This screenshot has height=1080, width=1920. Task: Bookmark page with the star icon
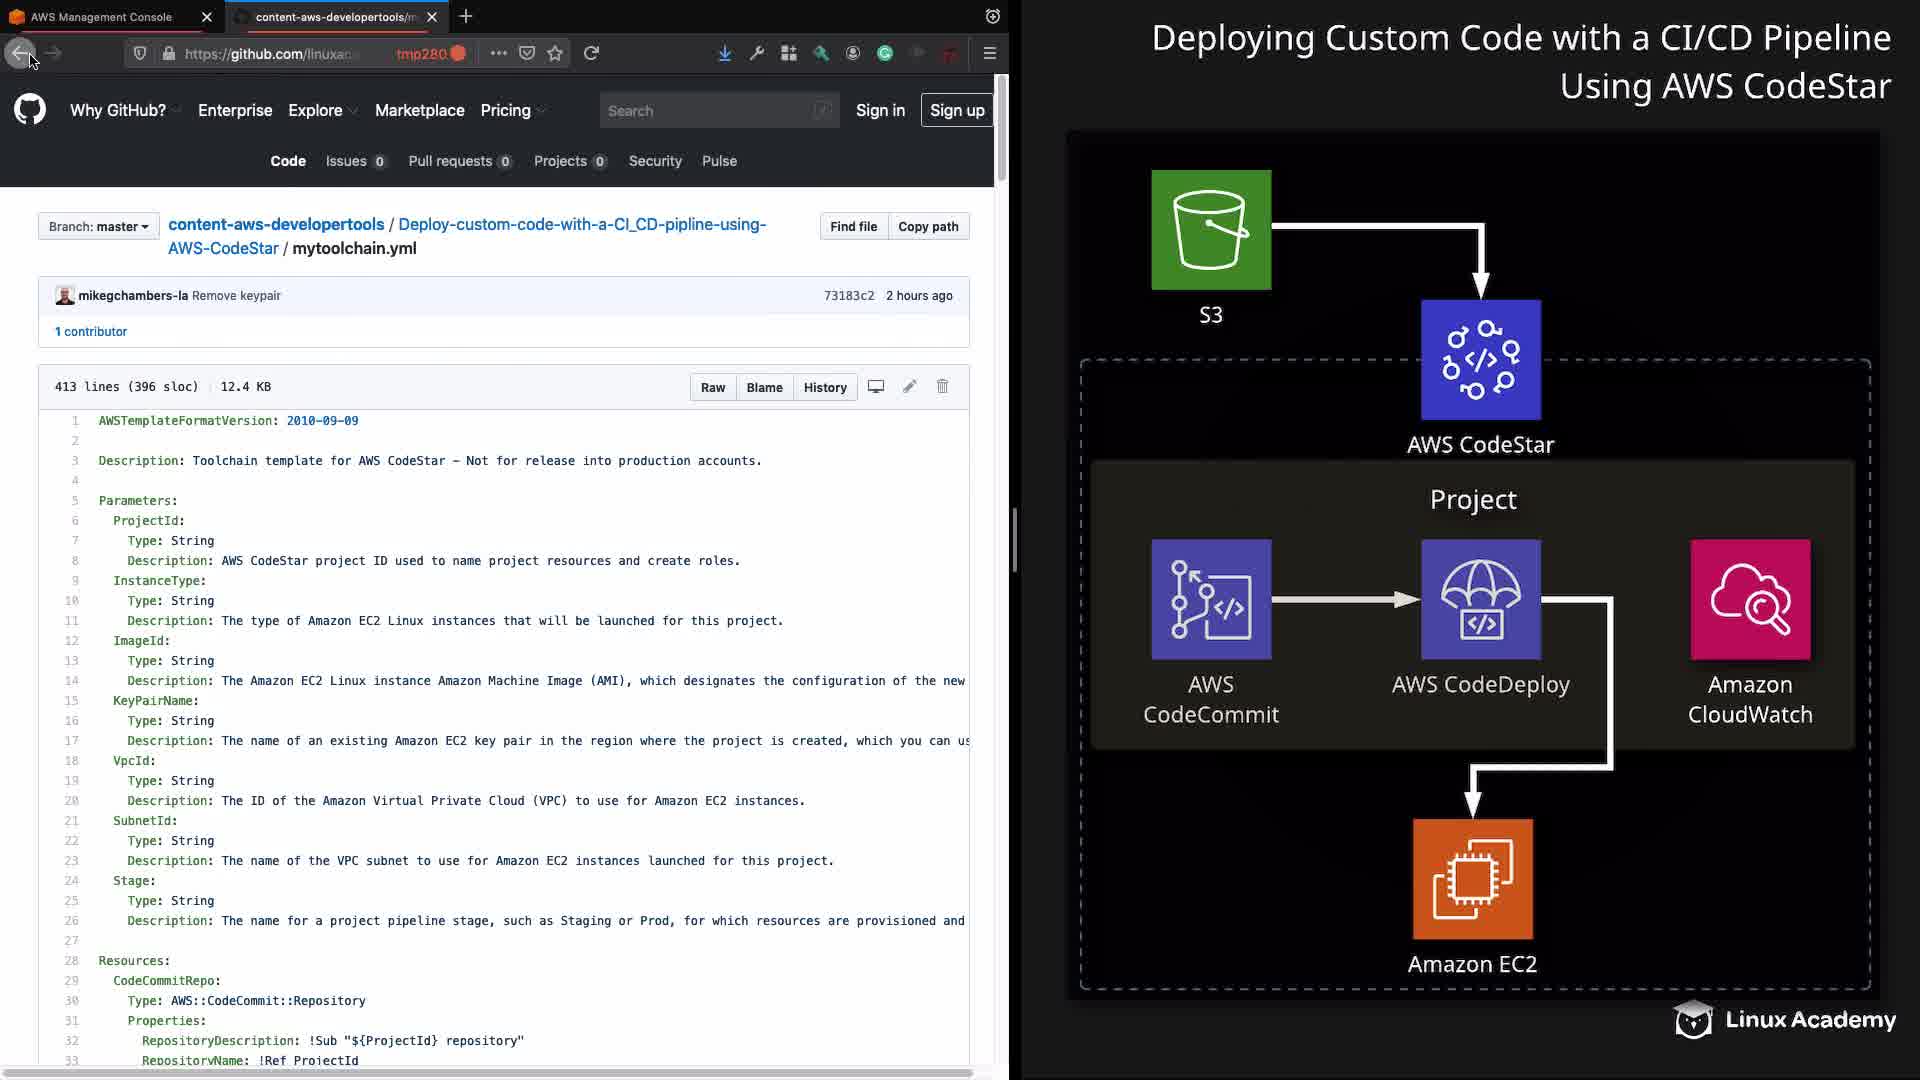555,53
